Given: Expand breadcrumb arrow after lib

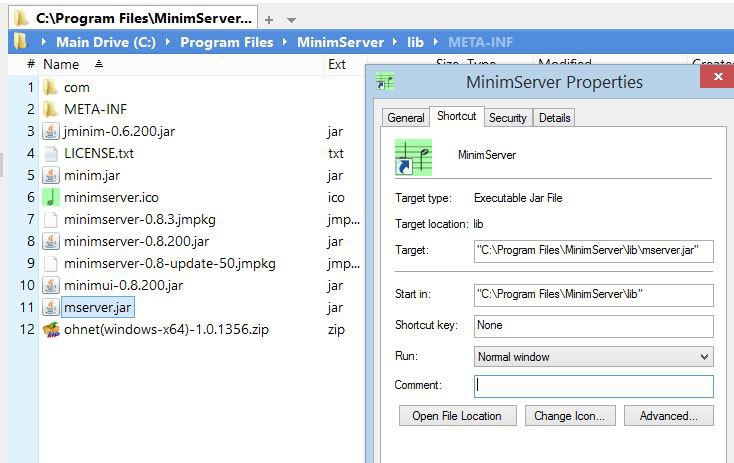Looking at the screenshot, I should coord(436,42).
